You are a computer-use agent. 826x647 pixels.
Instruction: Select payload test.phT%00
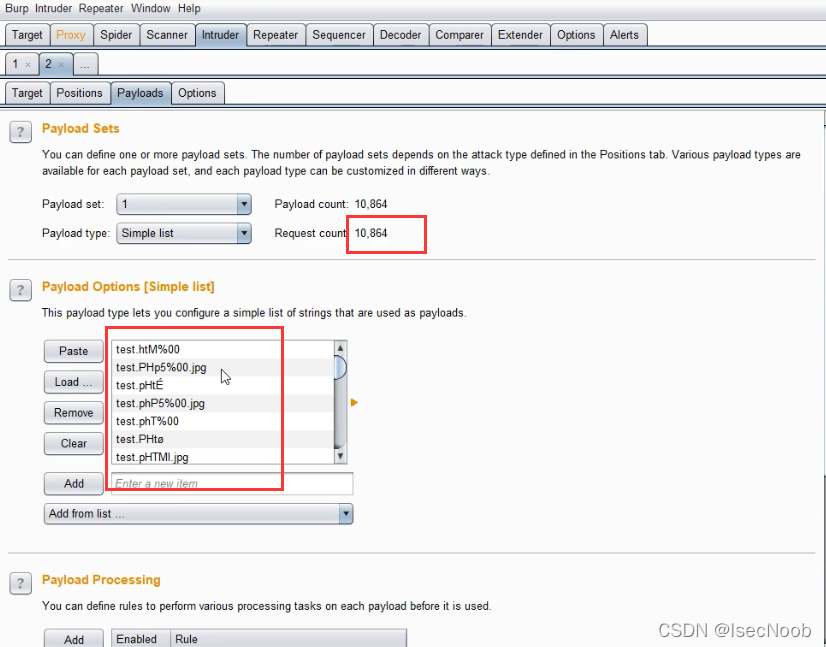[223, 421]
